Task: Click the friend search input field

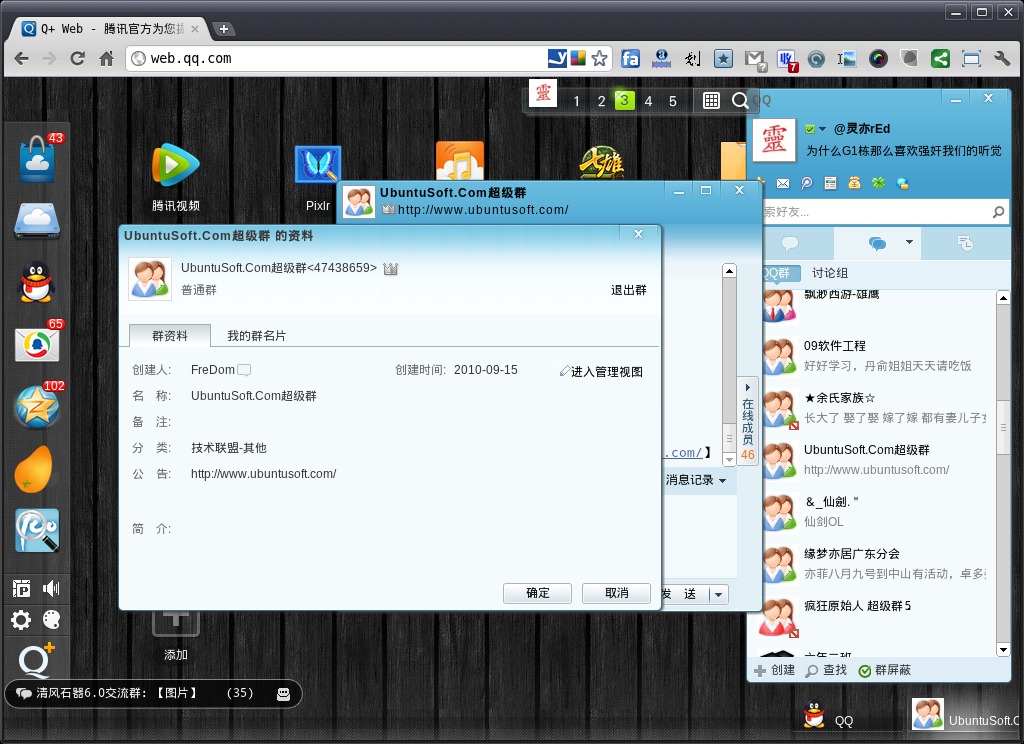Action: pos(876,212)
